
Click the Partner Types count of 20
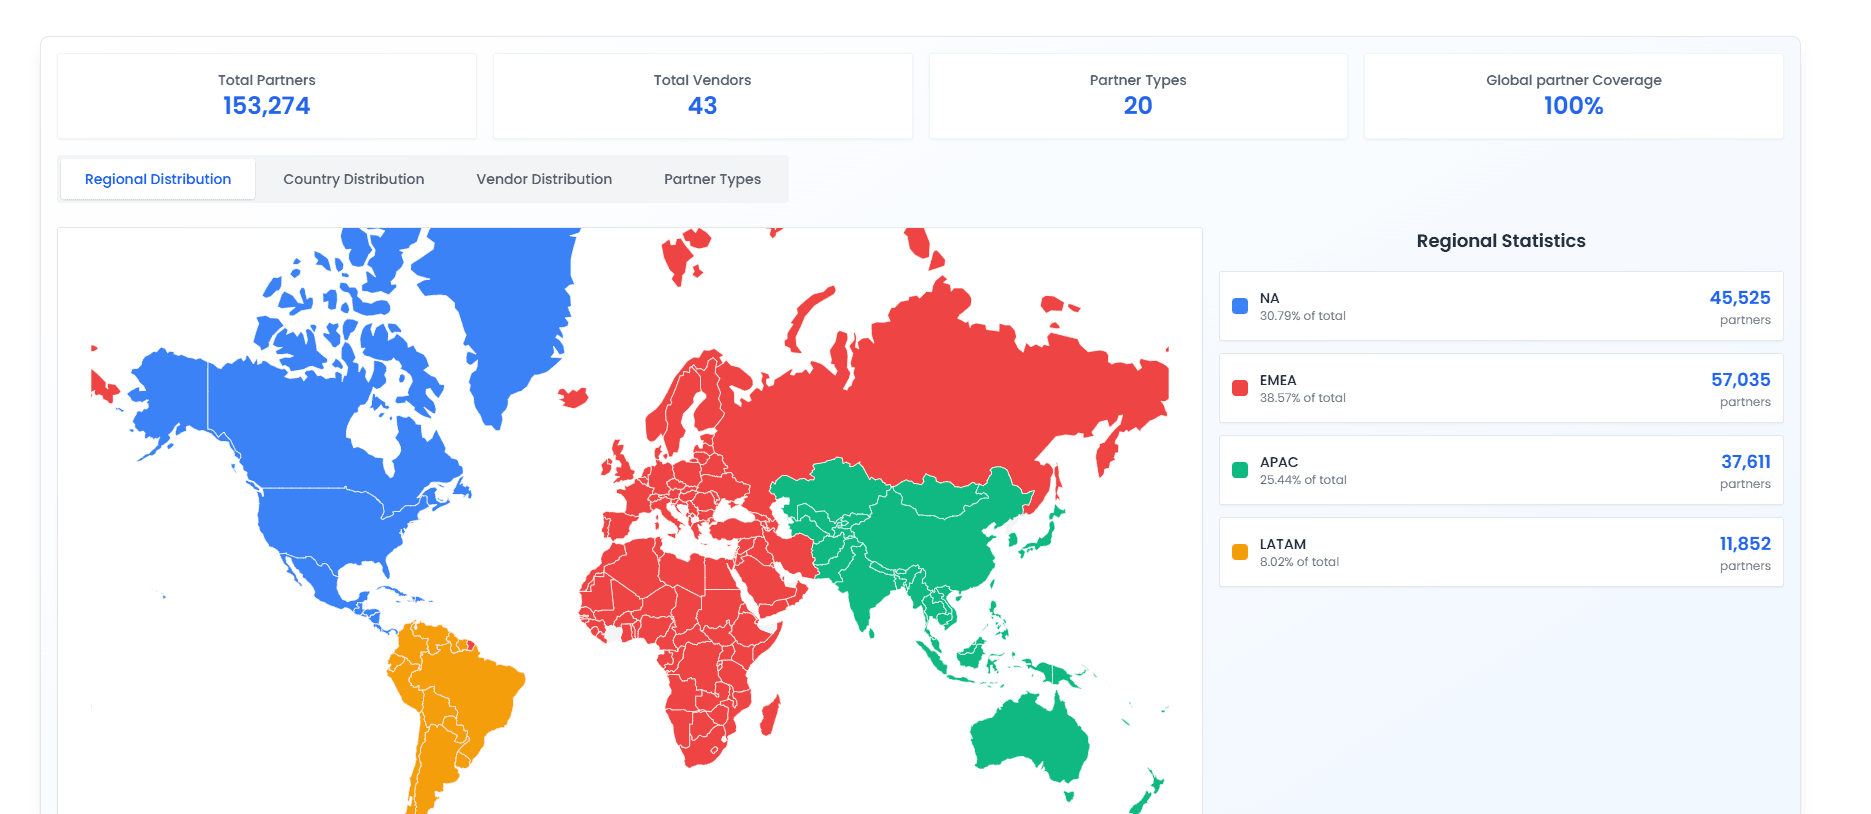1137,106
